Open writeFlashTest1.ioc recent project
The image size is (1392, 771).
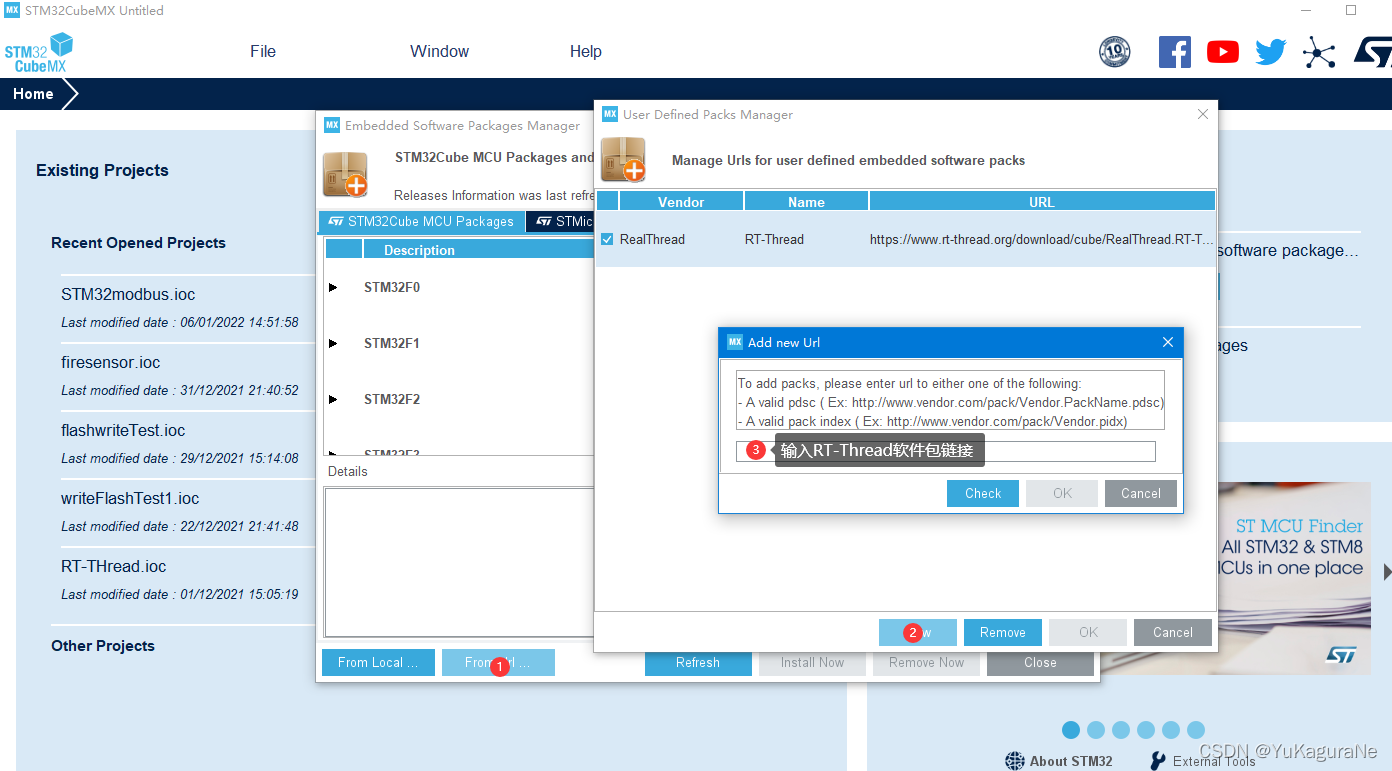(x=130, y=498)
